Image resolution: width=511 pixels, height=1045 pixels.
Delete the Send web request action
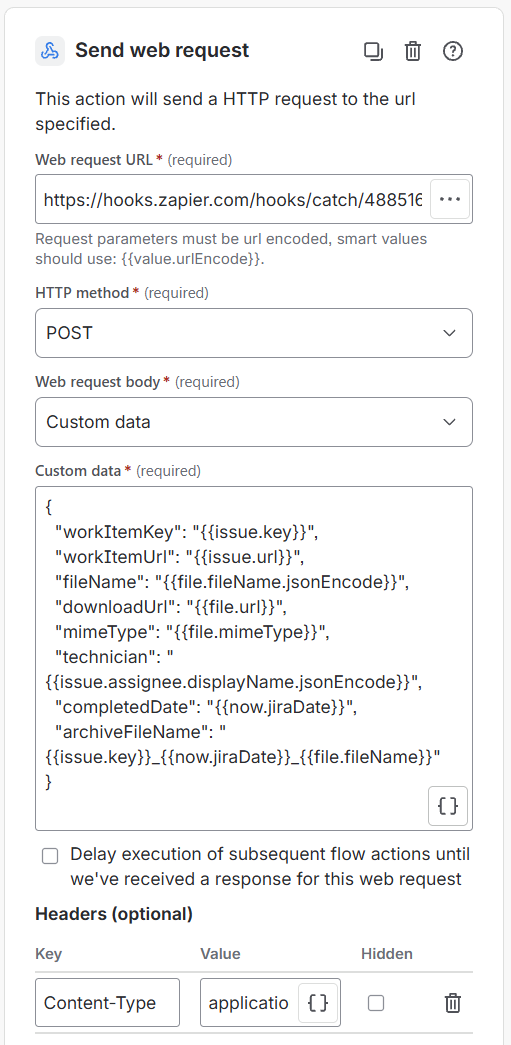pos(413,51)
